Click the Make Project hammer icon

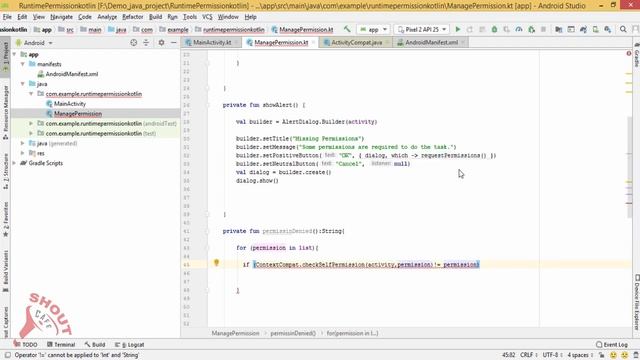[347, 29]
